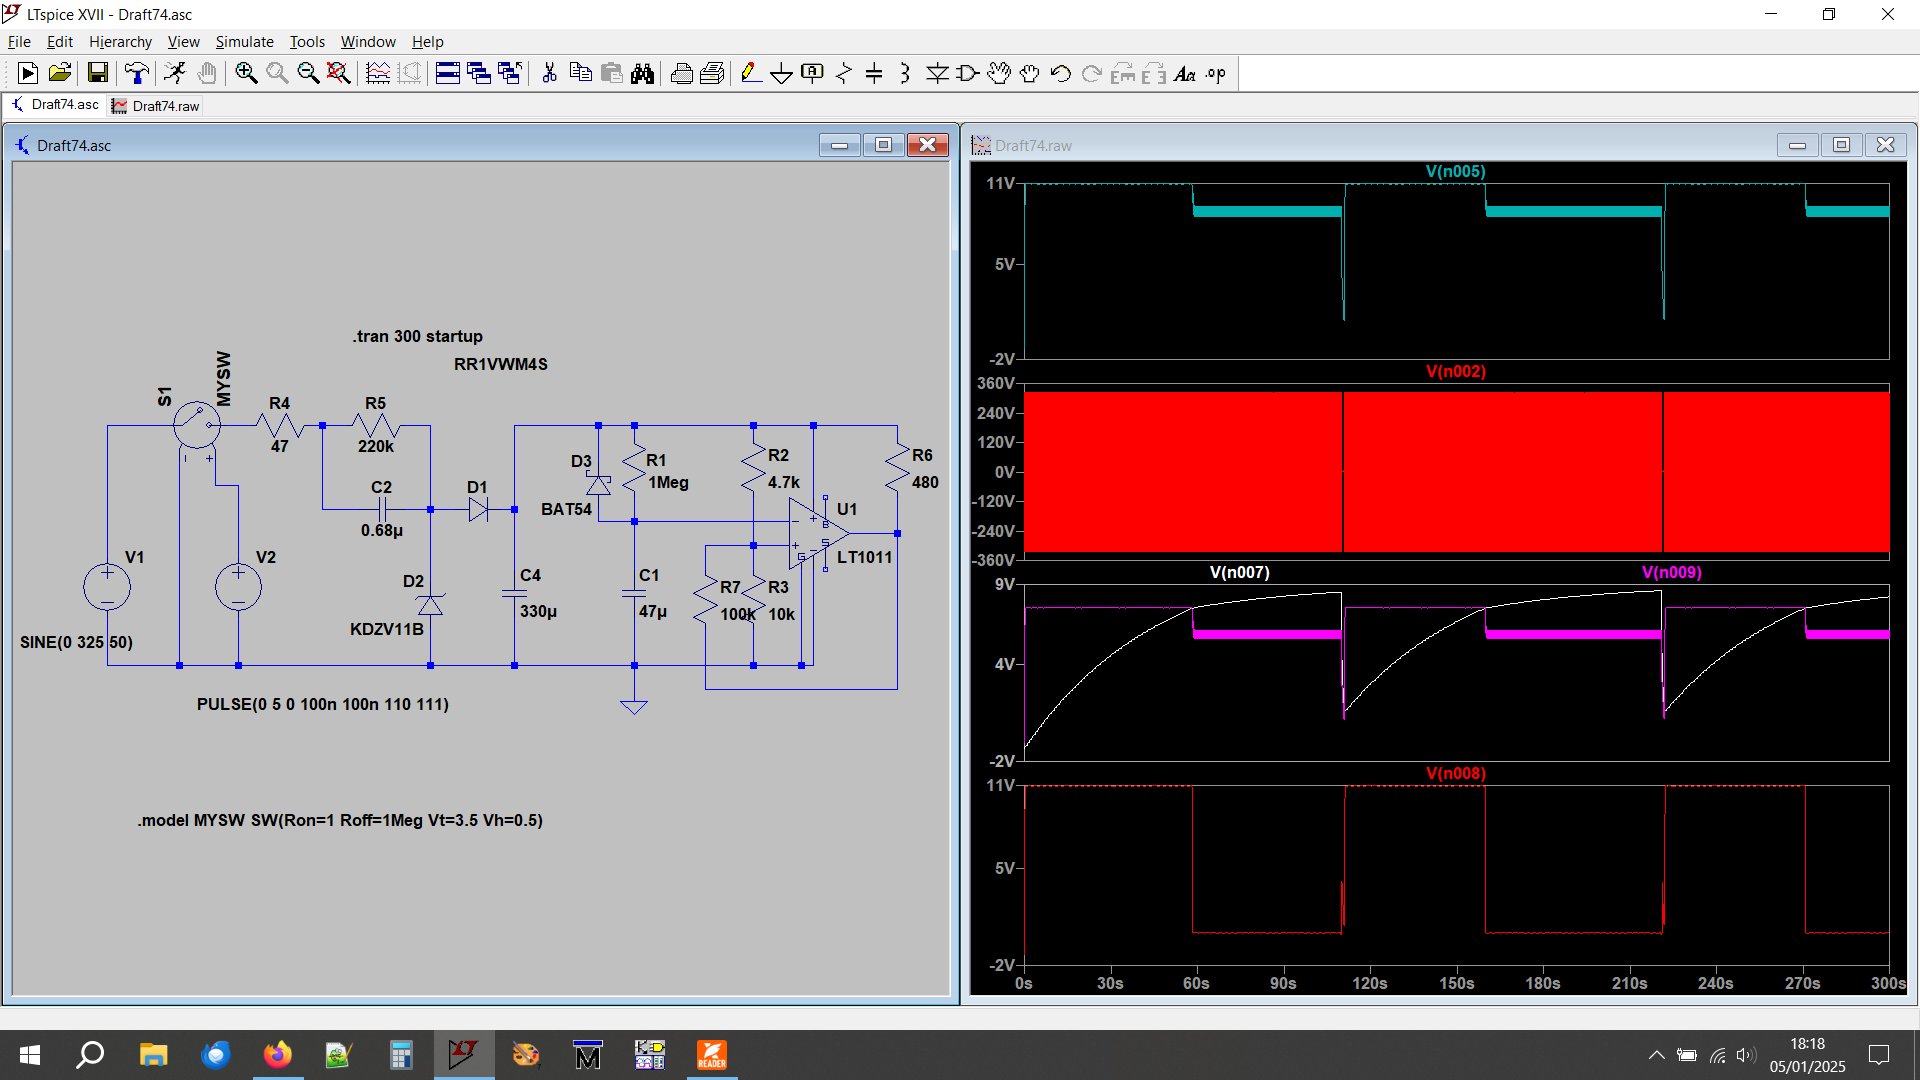Select the capacitor component tool
Screen dimensions: 1920x1080
click(x=874, y=73)
